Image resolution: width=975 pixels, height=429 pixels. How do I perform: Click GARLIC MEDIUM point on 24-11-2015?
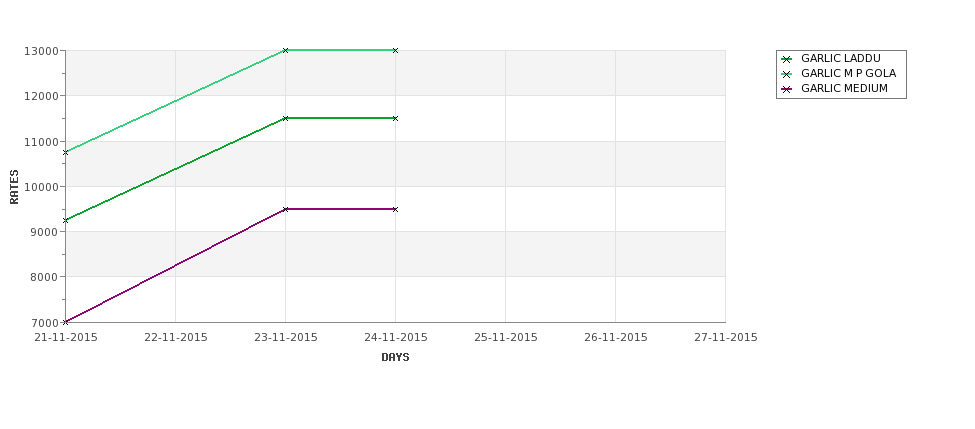click(x=395, y=210)
